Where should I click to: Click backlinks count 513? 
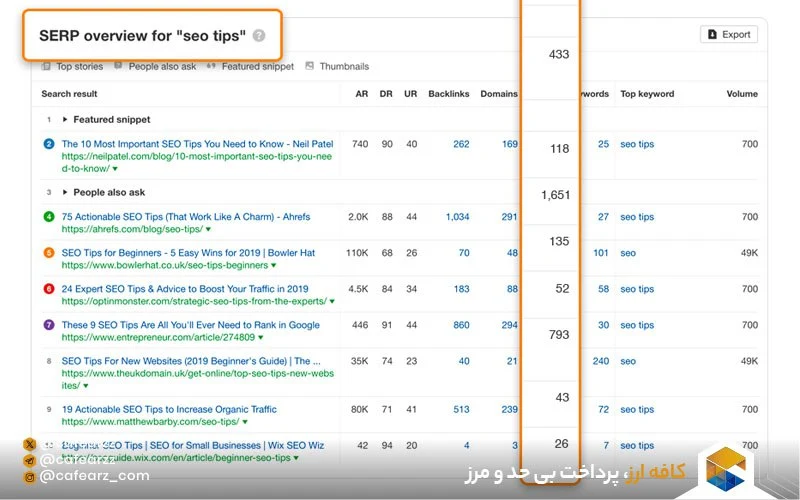[x=461, y=409]
